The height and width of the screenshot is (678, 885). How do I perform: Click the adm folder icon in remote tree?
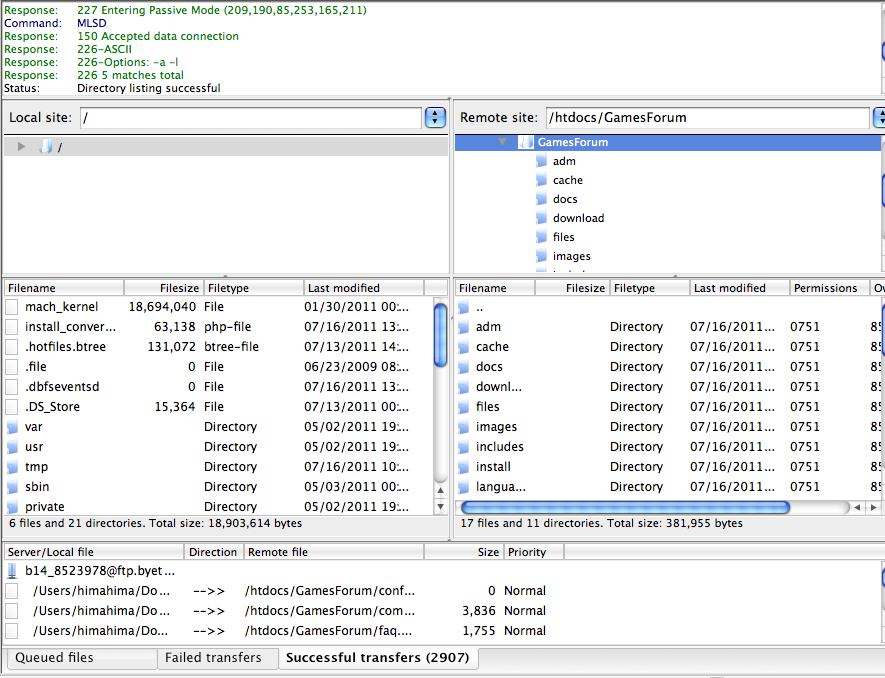541,161
